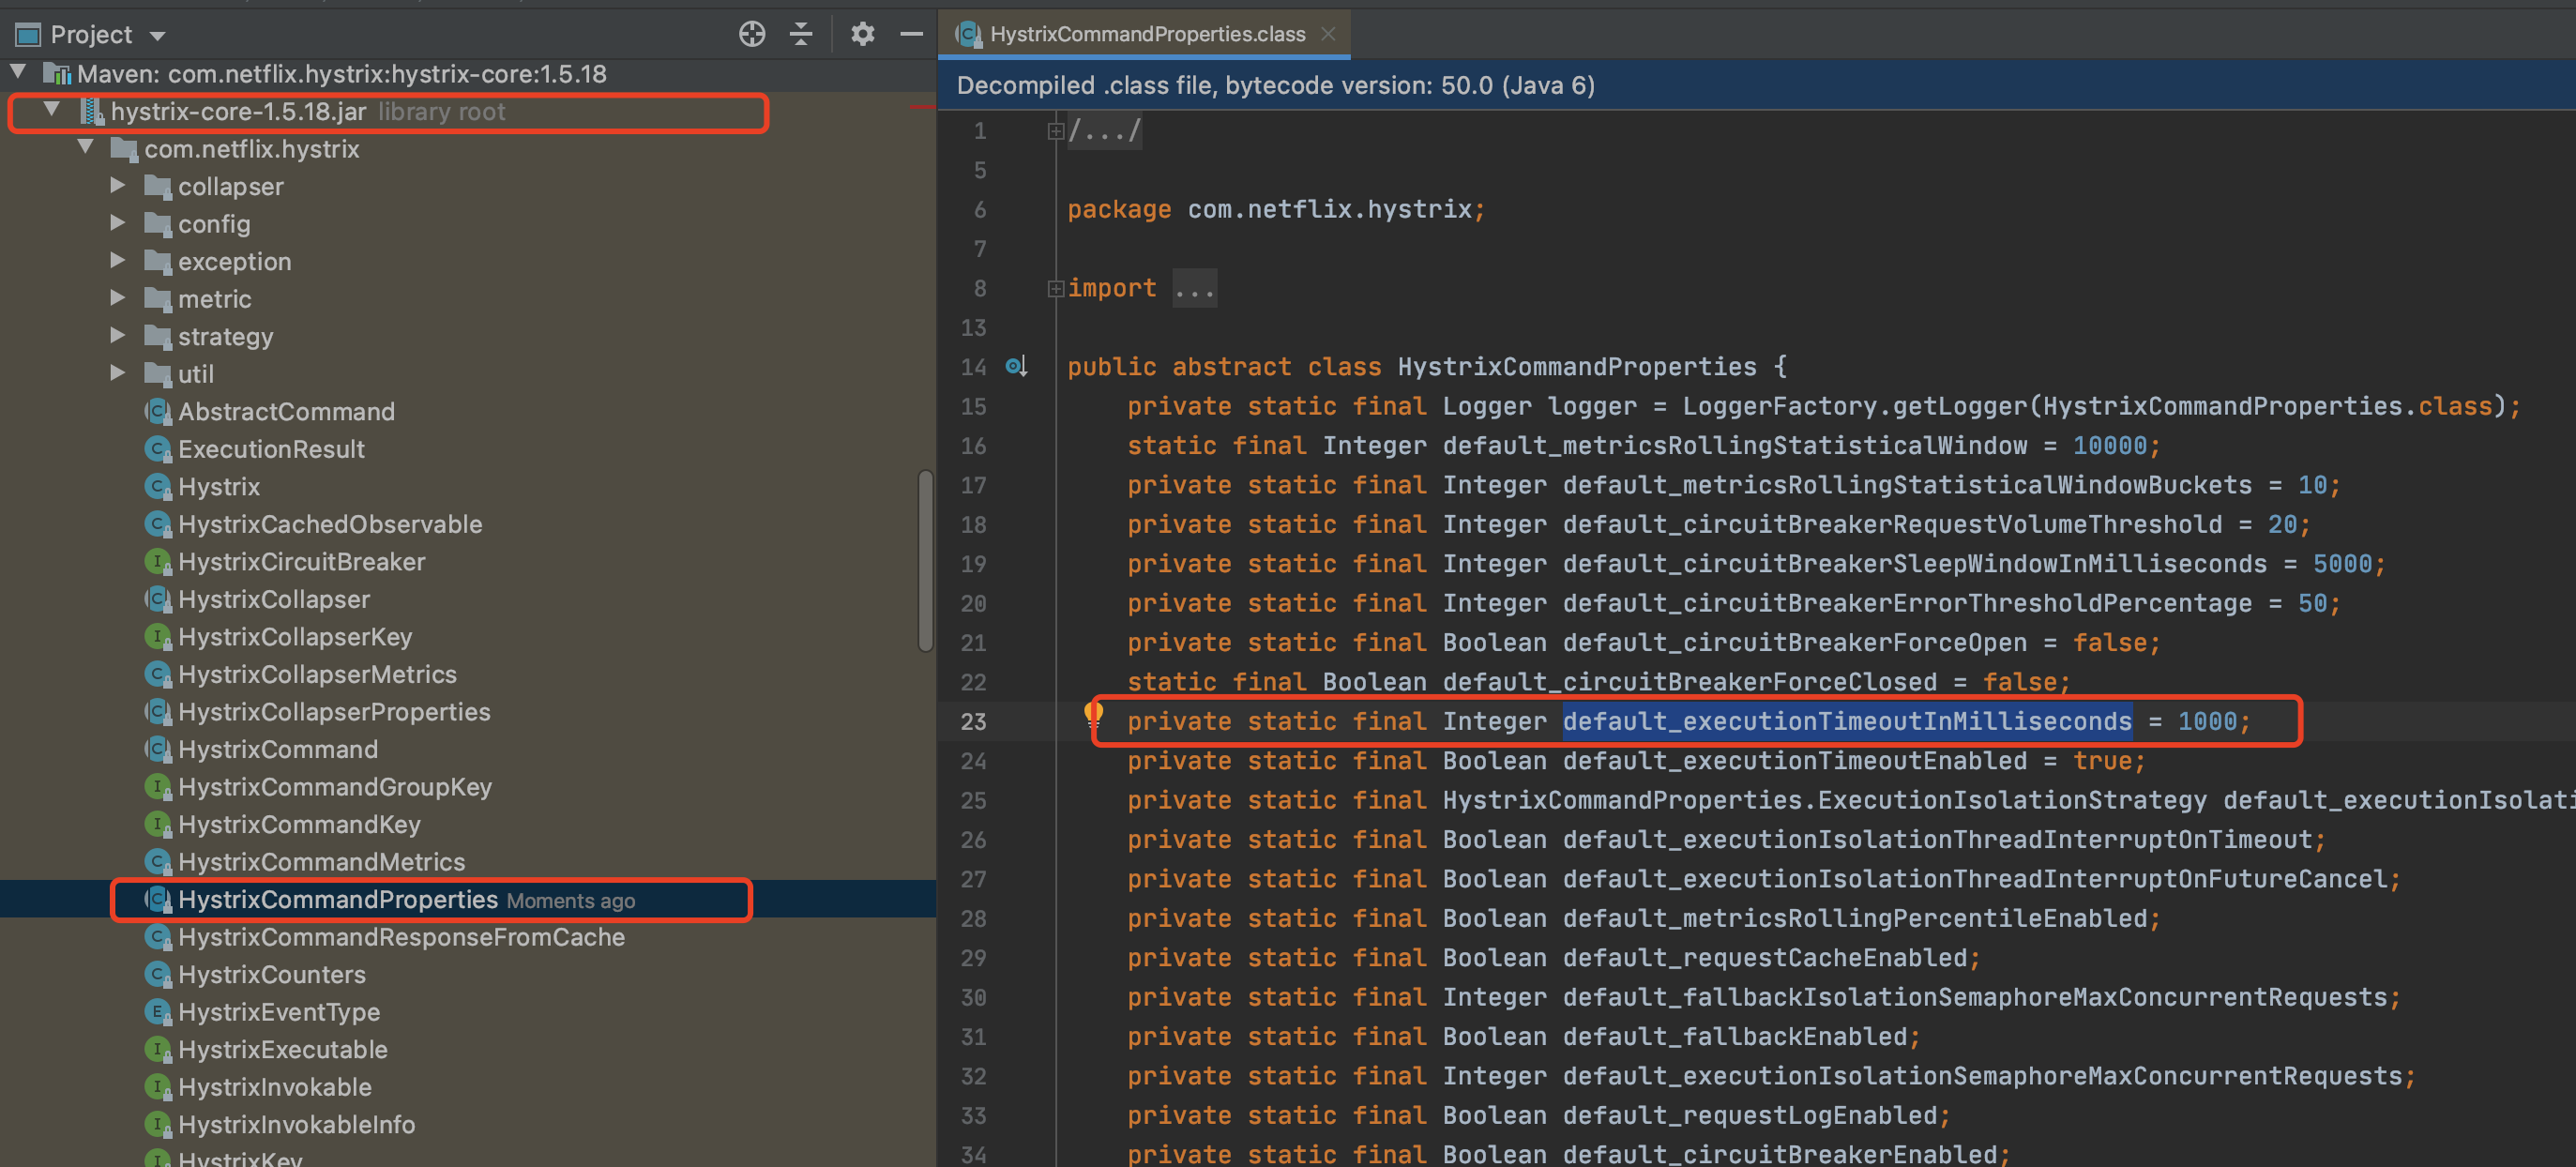Collapse the com.netflix.hystrix package
Image resolution: width=2576 pixels, height=1167 pixels.
pos(86,147)
